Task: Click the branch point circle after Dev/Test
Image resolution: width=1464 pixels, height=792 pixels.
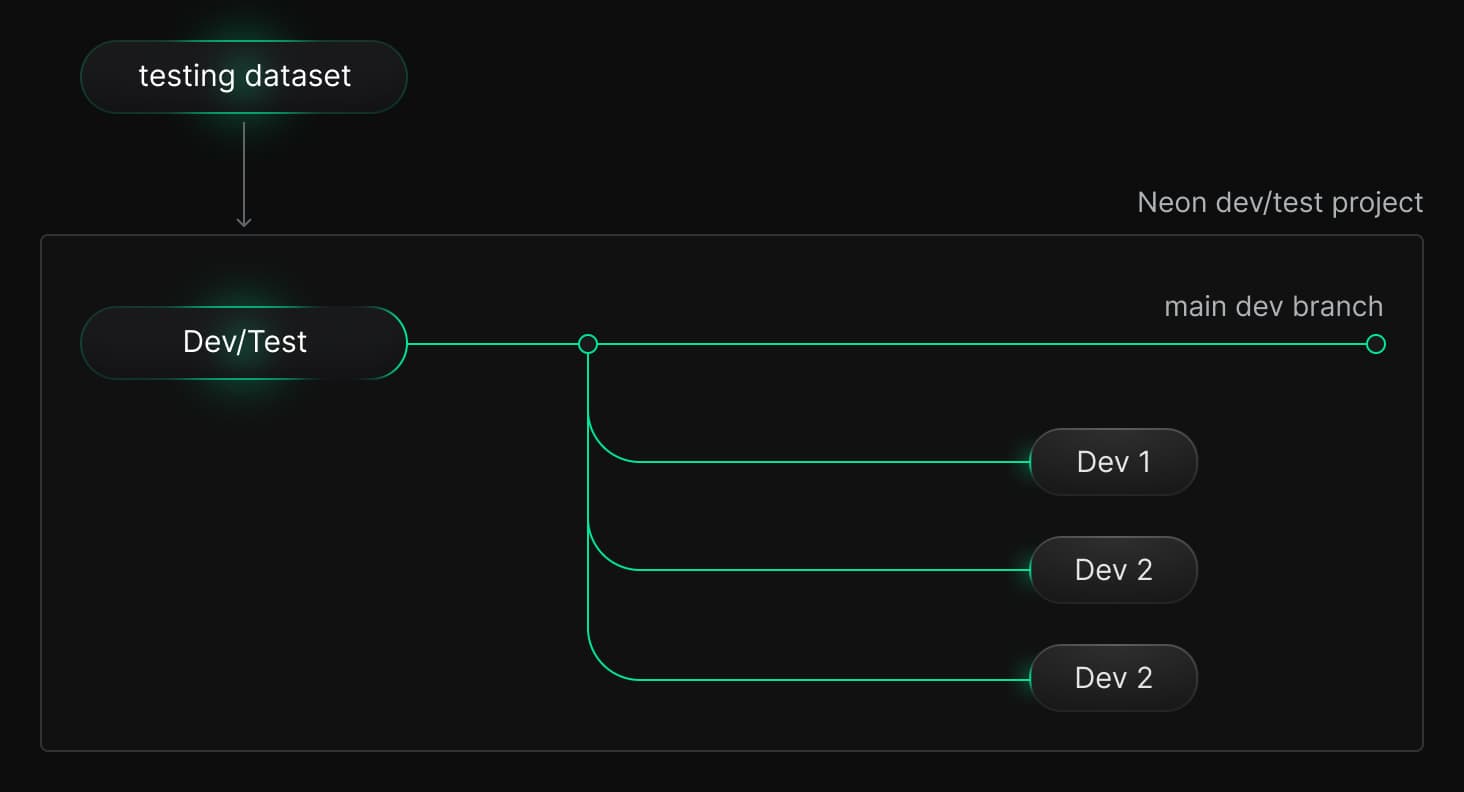Action: 588,344
